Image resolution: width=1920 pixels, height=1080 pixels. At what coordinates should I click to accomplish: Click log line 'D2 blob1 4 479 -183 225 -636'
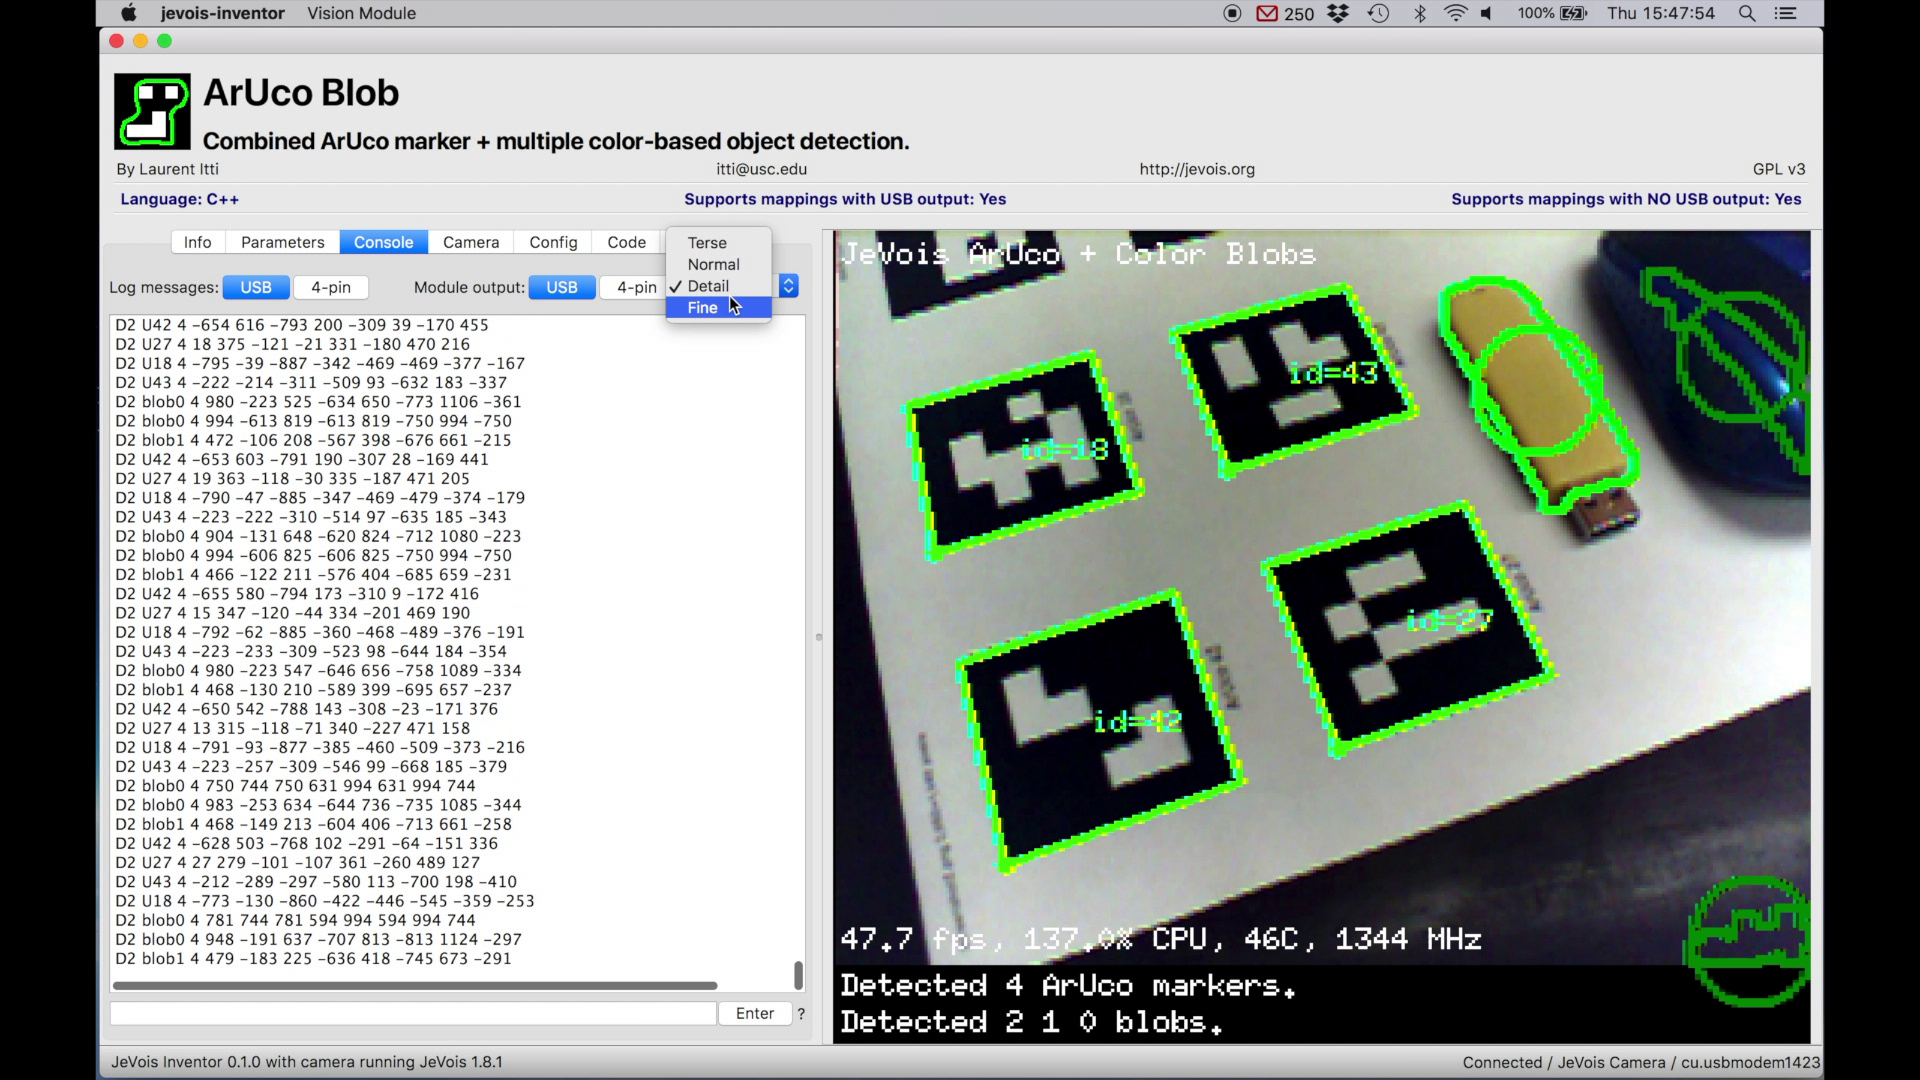(x=313, y=959)
